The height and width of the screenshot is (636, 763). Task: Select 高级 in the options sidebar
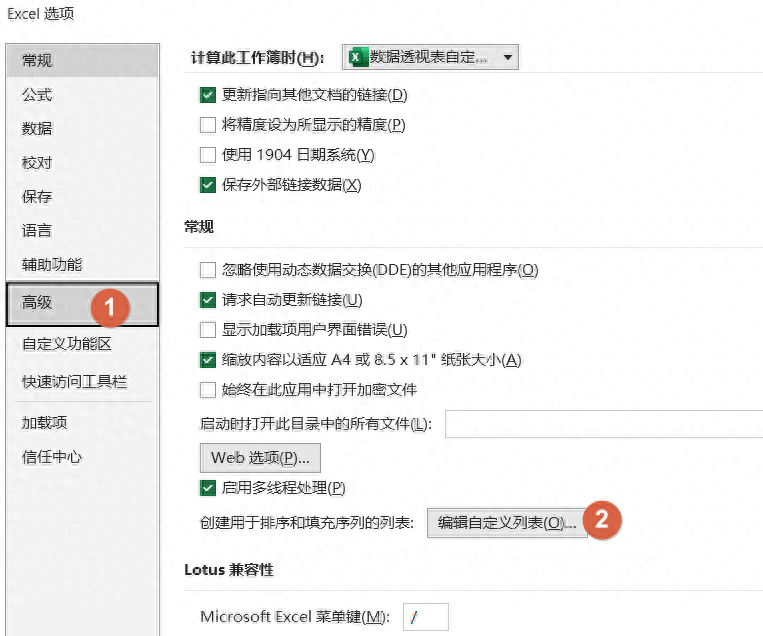tap(37, 303)
